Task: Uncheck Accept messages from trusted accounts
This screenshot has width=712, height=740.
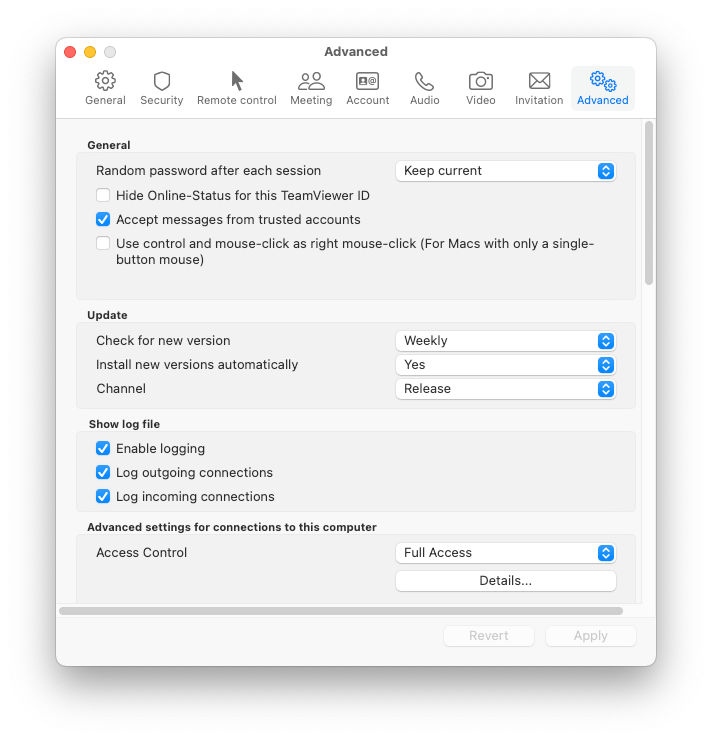Action: click(x=103, y=219)
